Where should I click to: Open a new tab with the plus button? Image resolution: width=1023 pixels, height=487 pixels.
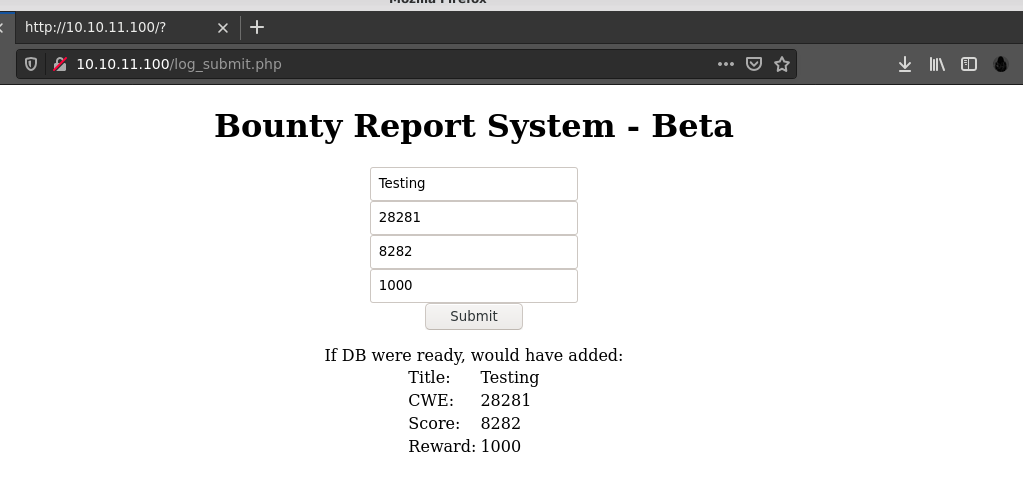[257, 27]
